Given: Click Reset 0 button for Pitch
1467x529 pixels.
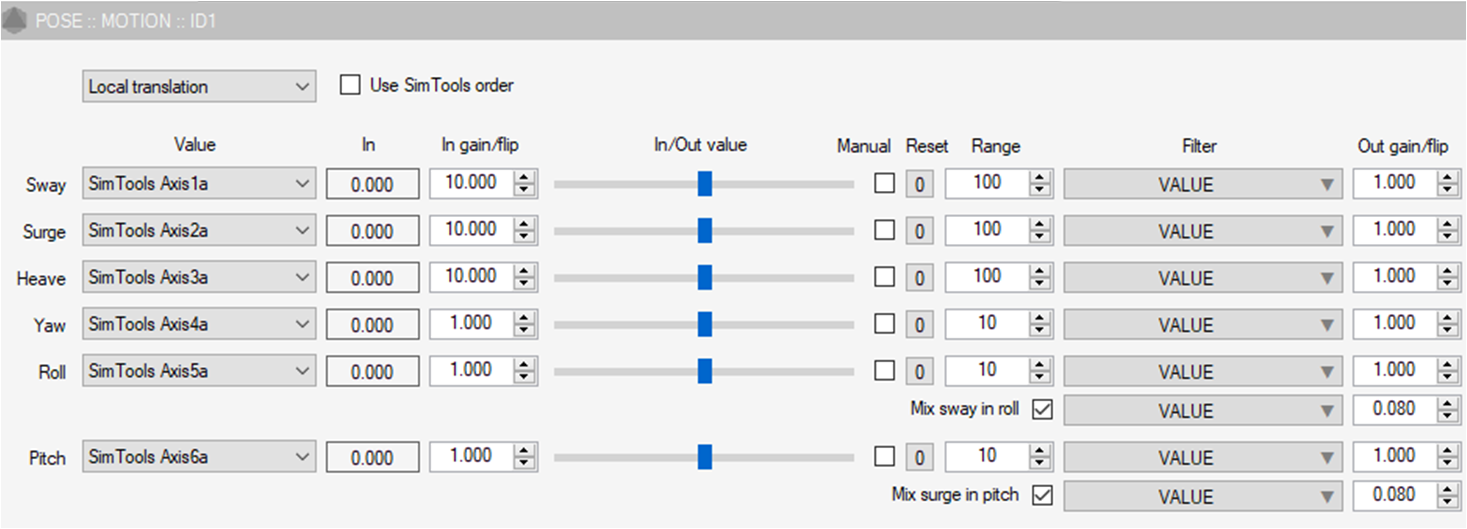Looking at the screenshot, I should pos(920,458).
